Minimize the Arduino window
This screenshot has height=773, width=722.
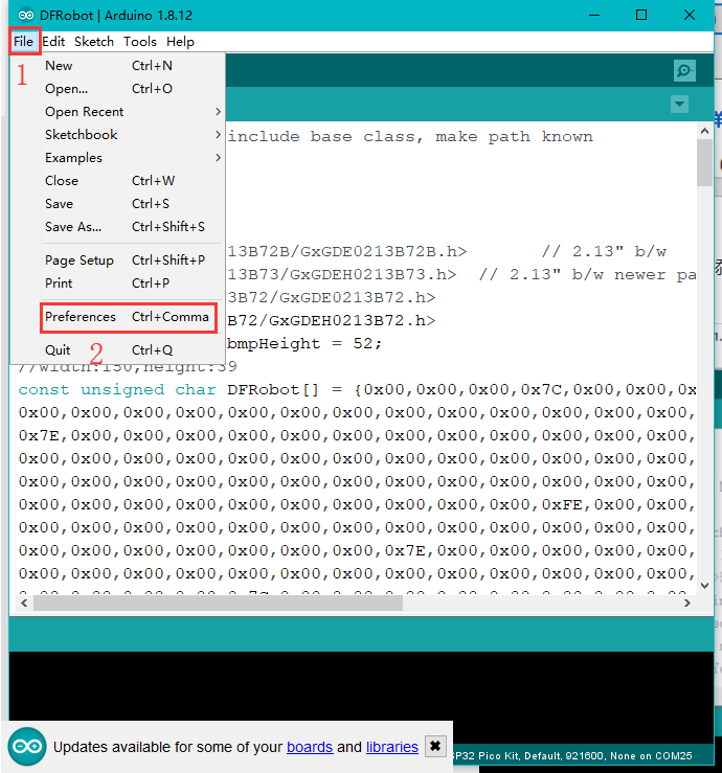pyautogui.click(x=594, y=15)
